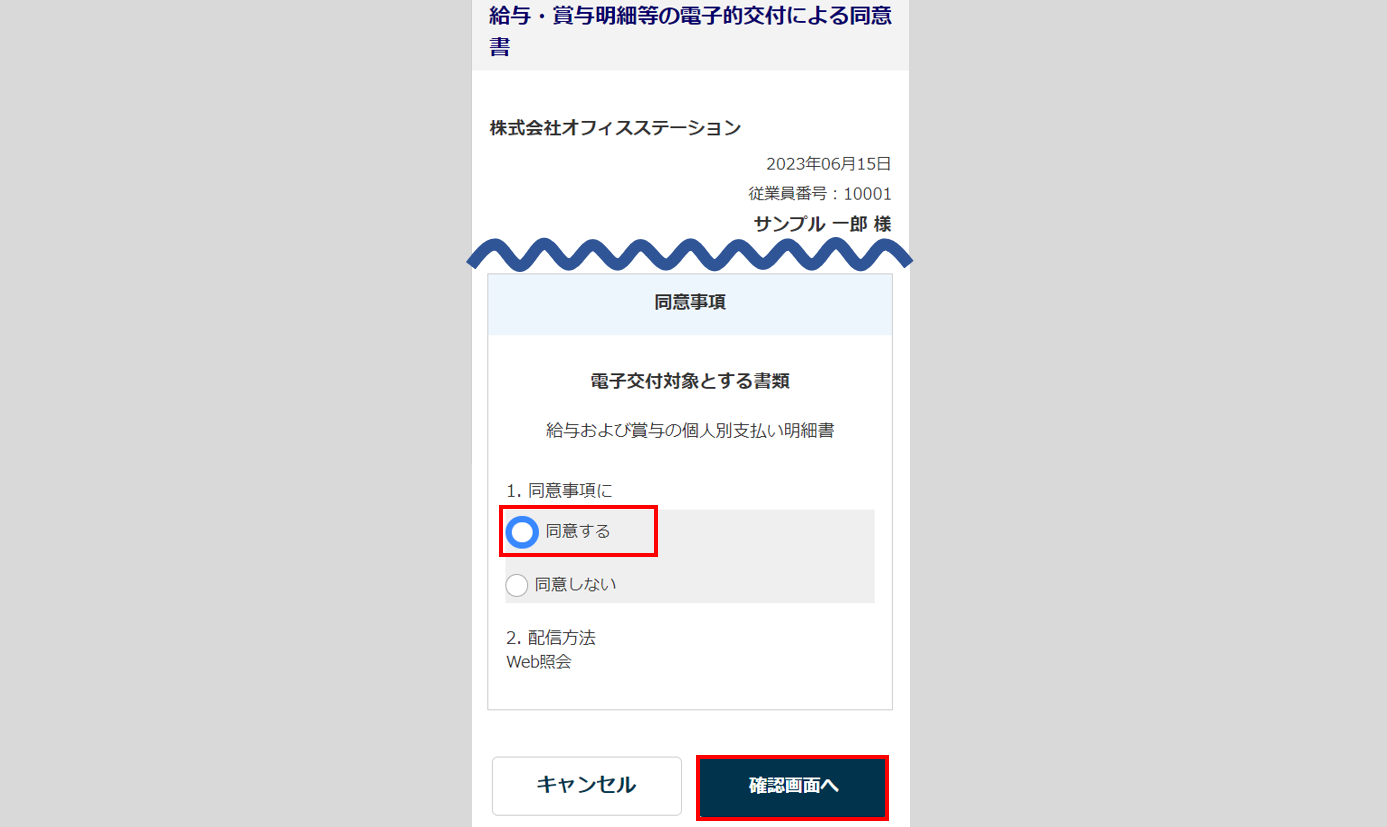This screenshot has height=827, width=1387.
Task: Click the 同意事項 section header bar
Action: [690, 303]
